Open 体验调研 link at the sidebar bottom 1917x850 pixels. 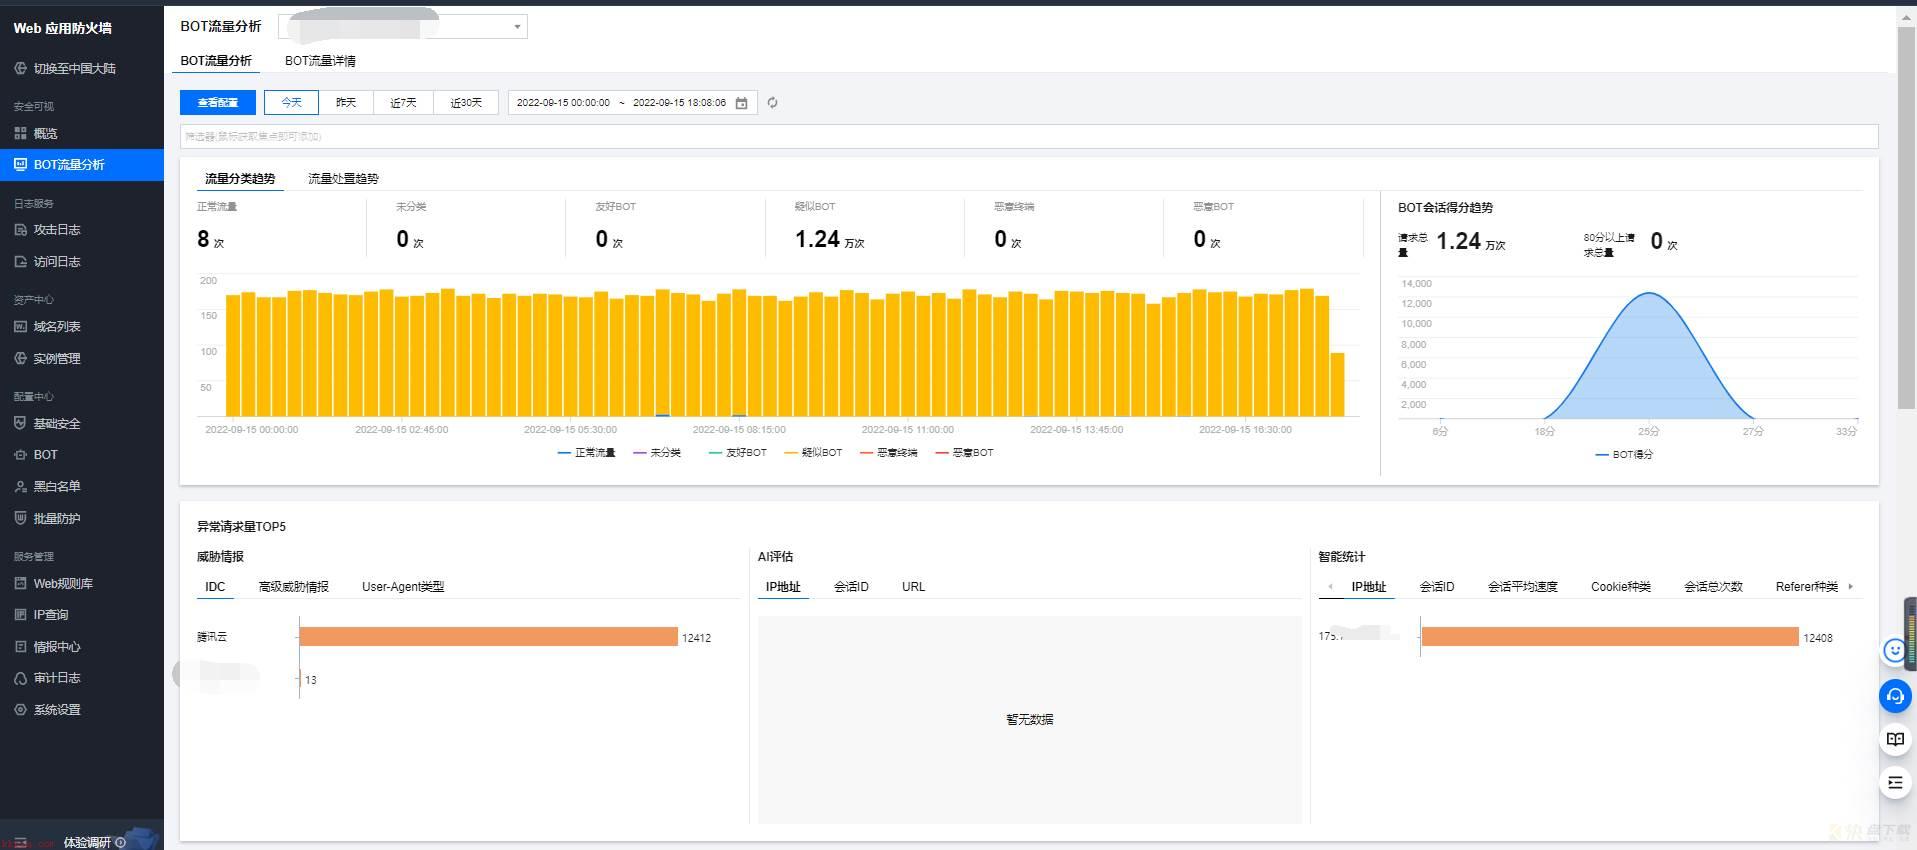coord(87,842)
